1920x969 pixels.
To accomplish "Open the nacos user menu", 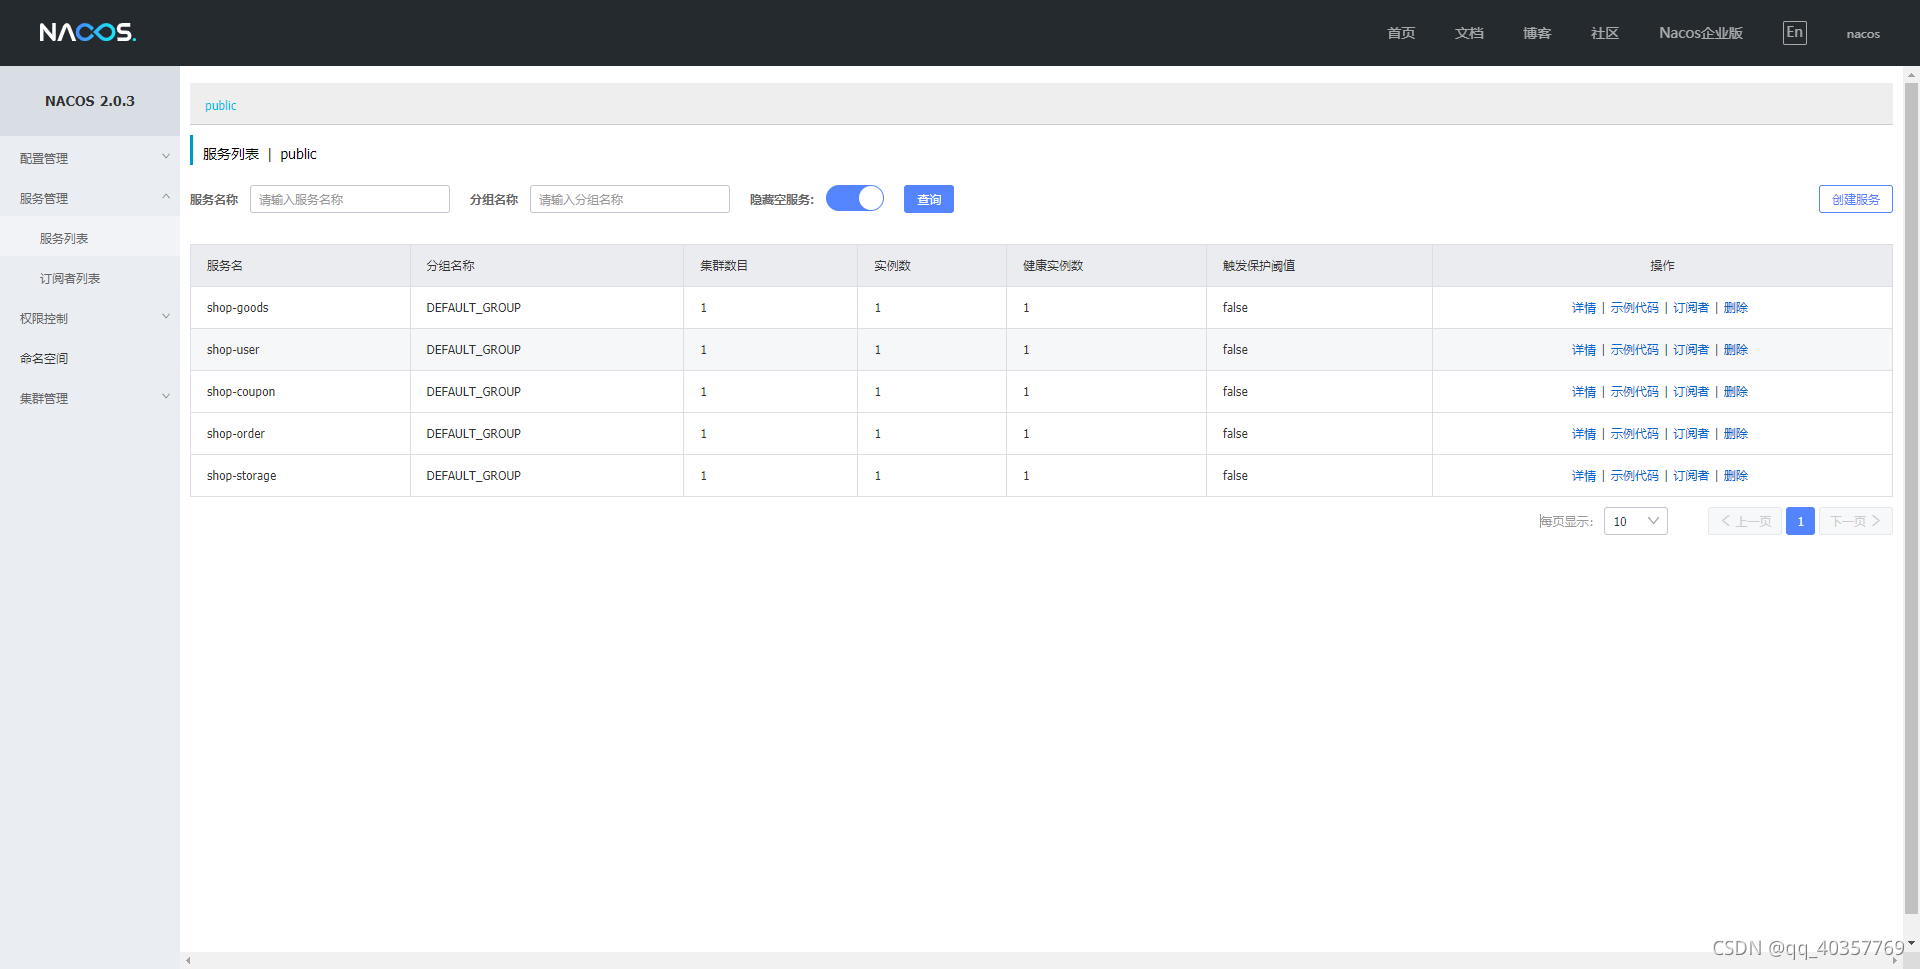I will tap(1863, 34).
